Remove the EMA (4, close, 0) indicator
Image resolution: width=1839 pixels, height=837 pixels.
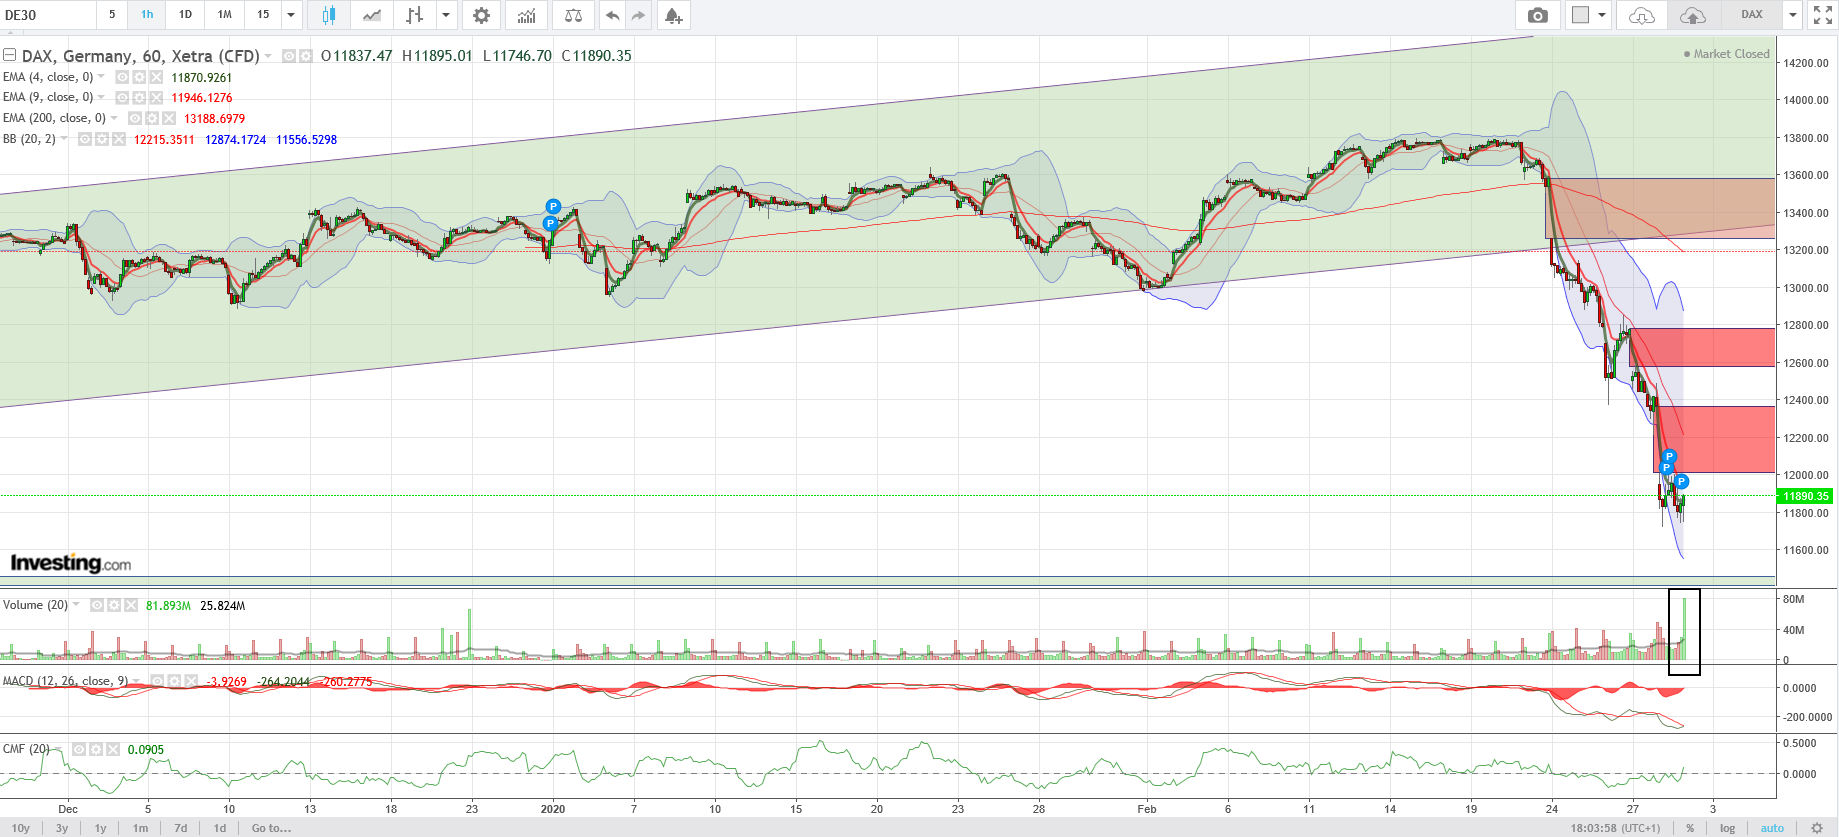(x=156, y=77)
